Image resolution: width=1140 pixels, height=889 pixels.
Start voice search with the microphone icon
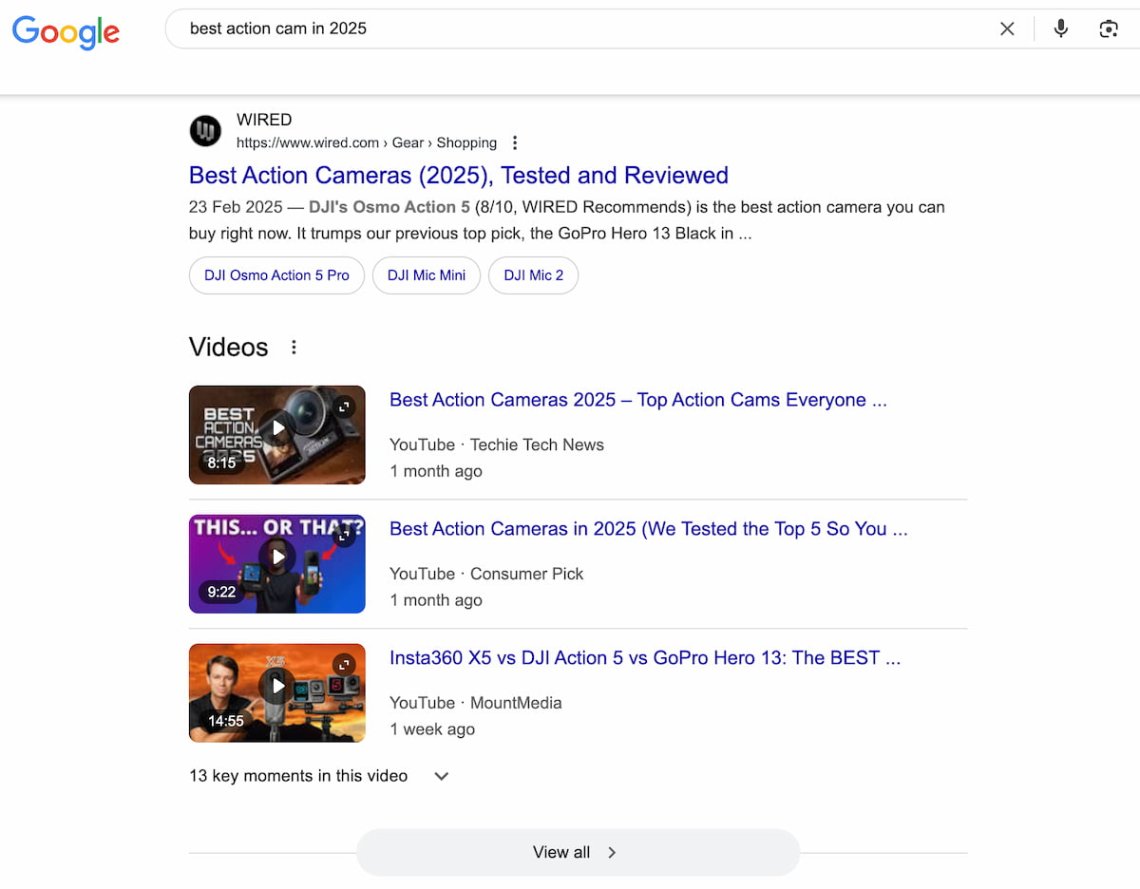[x=1061, y=28]
